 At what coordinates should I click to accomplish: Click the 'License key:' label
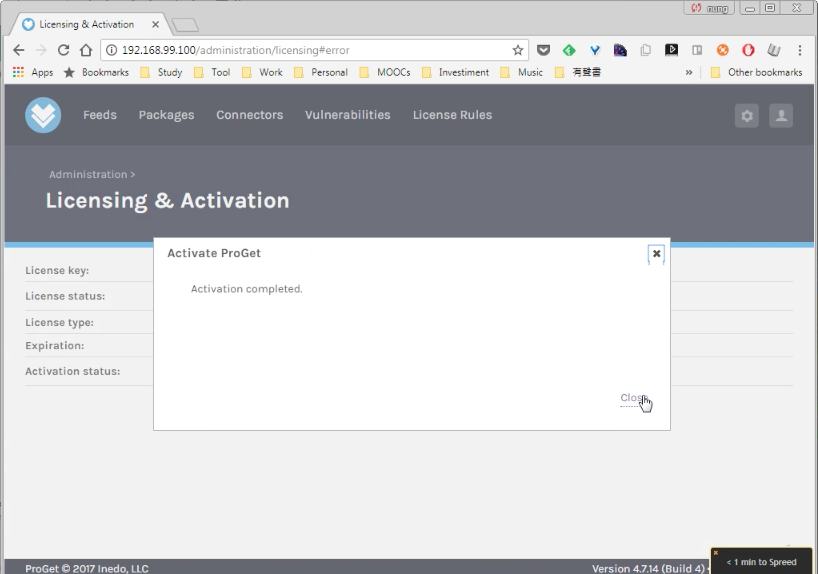(57, 270)
